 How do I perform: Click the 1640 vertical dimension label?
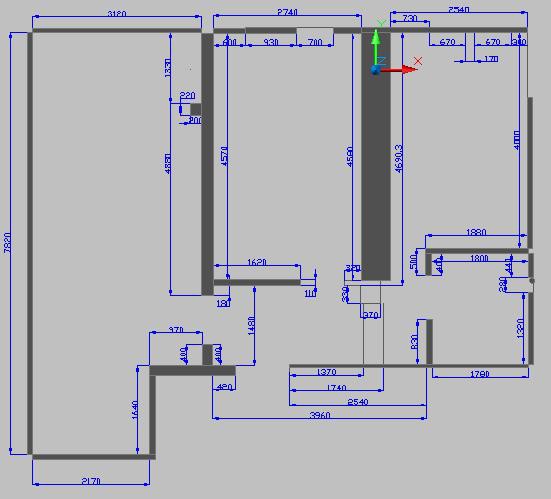pos(135,410)
